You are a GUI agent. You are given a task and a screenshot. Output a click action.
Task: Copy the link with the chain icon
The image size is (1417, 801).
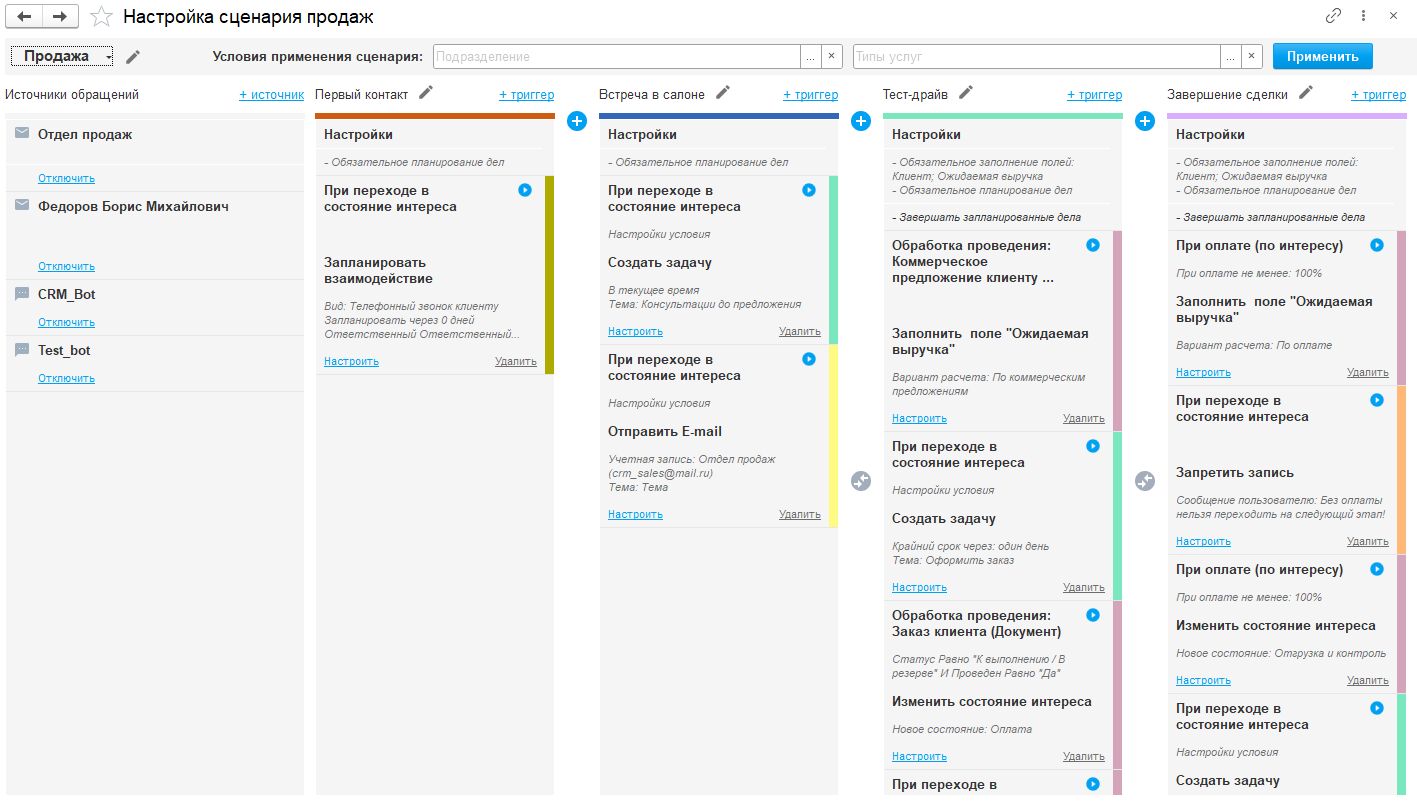1333,16
